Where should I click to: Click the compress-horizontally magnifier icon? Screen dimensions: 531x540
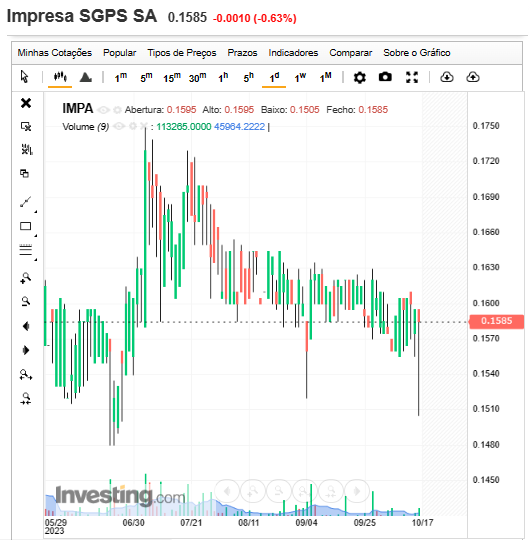coord(26,398)
